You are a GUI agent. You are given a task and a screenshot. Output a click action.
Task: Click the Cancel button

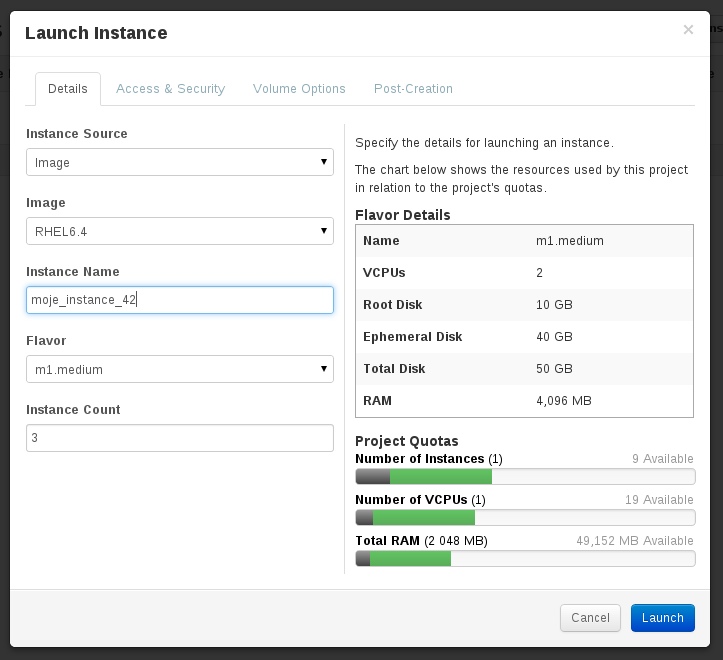[x=590, y=618]
